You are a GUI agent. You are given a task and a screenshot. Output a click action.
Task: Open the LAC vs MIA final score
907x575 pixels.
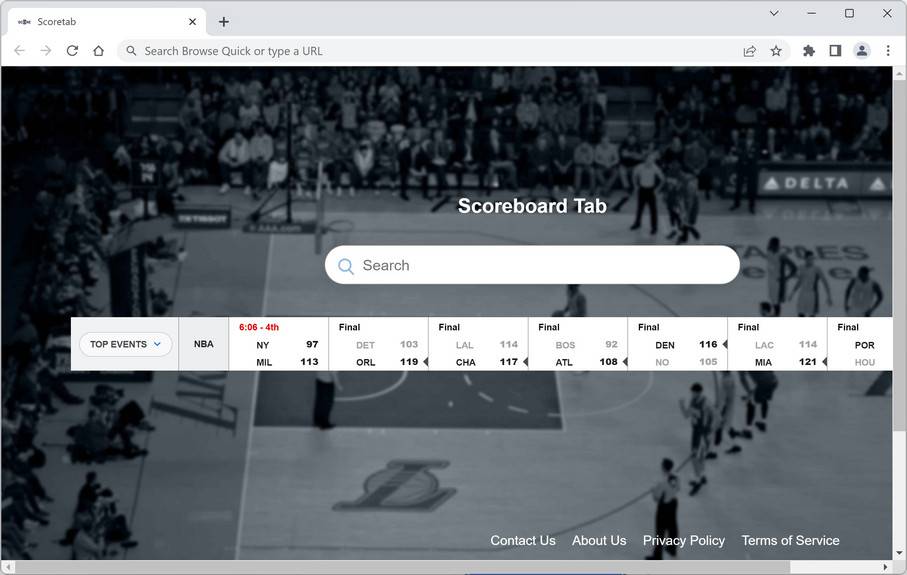[777, 344]
